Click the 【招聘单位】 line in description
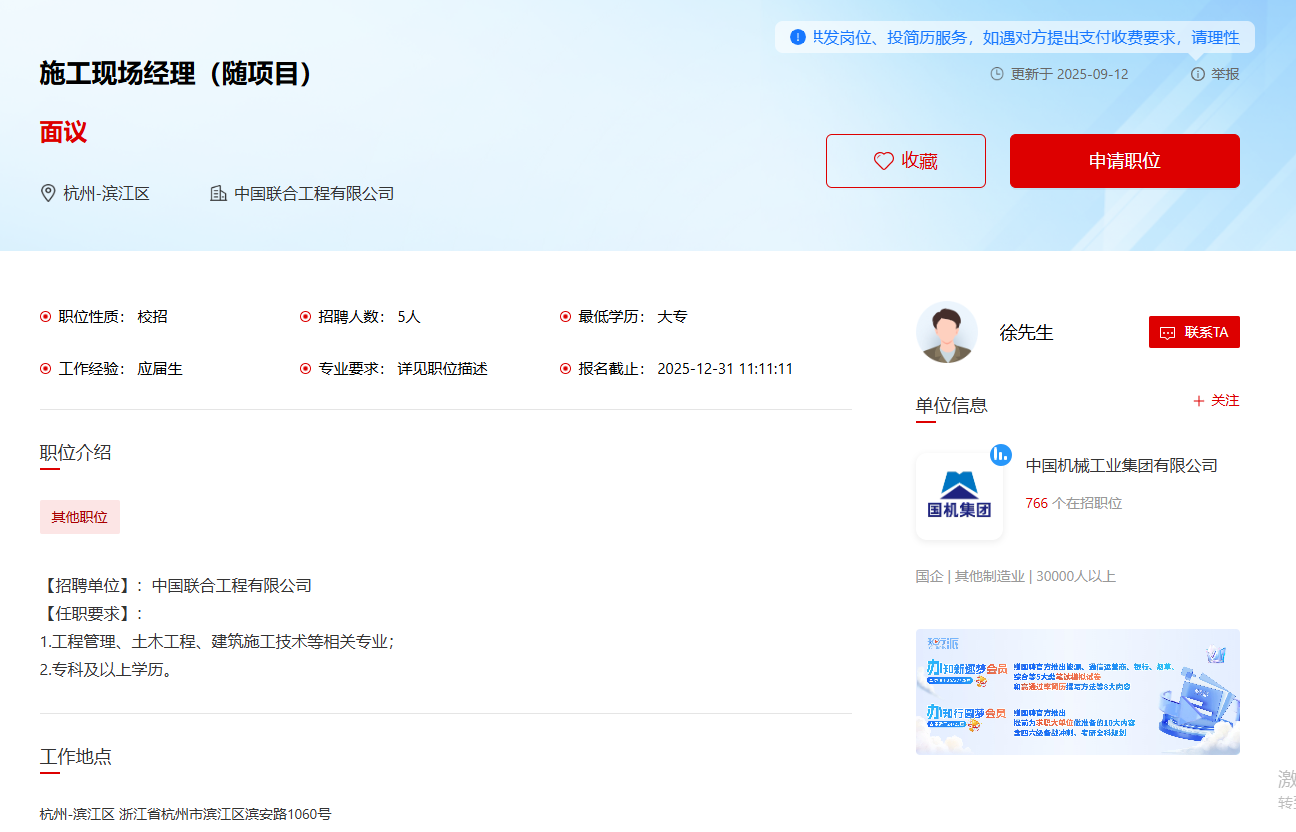1296x832 pixels. coord(176,586)
